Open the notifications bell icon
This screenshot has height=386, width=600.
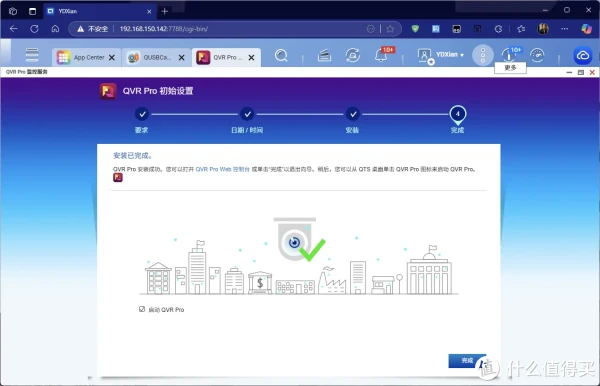pos(381,56)
